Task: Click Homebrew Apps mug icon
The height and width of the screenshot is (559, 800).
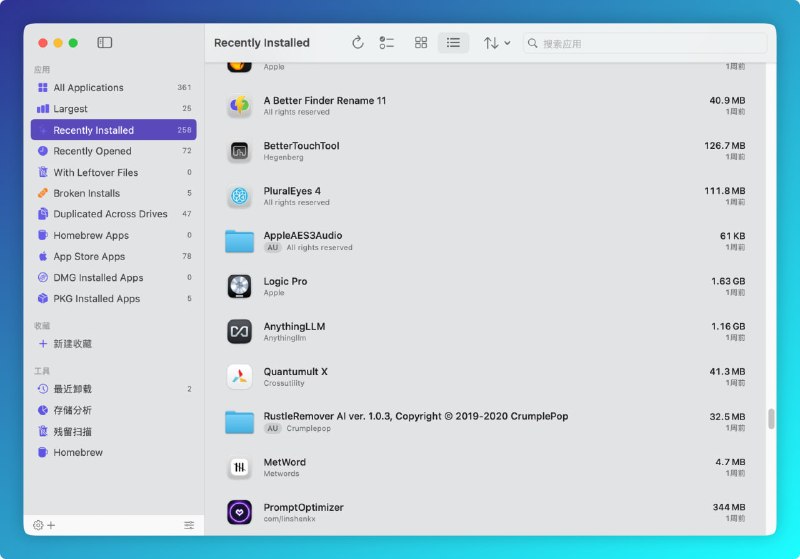Action: [x=43, y=235]
